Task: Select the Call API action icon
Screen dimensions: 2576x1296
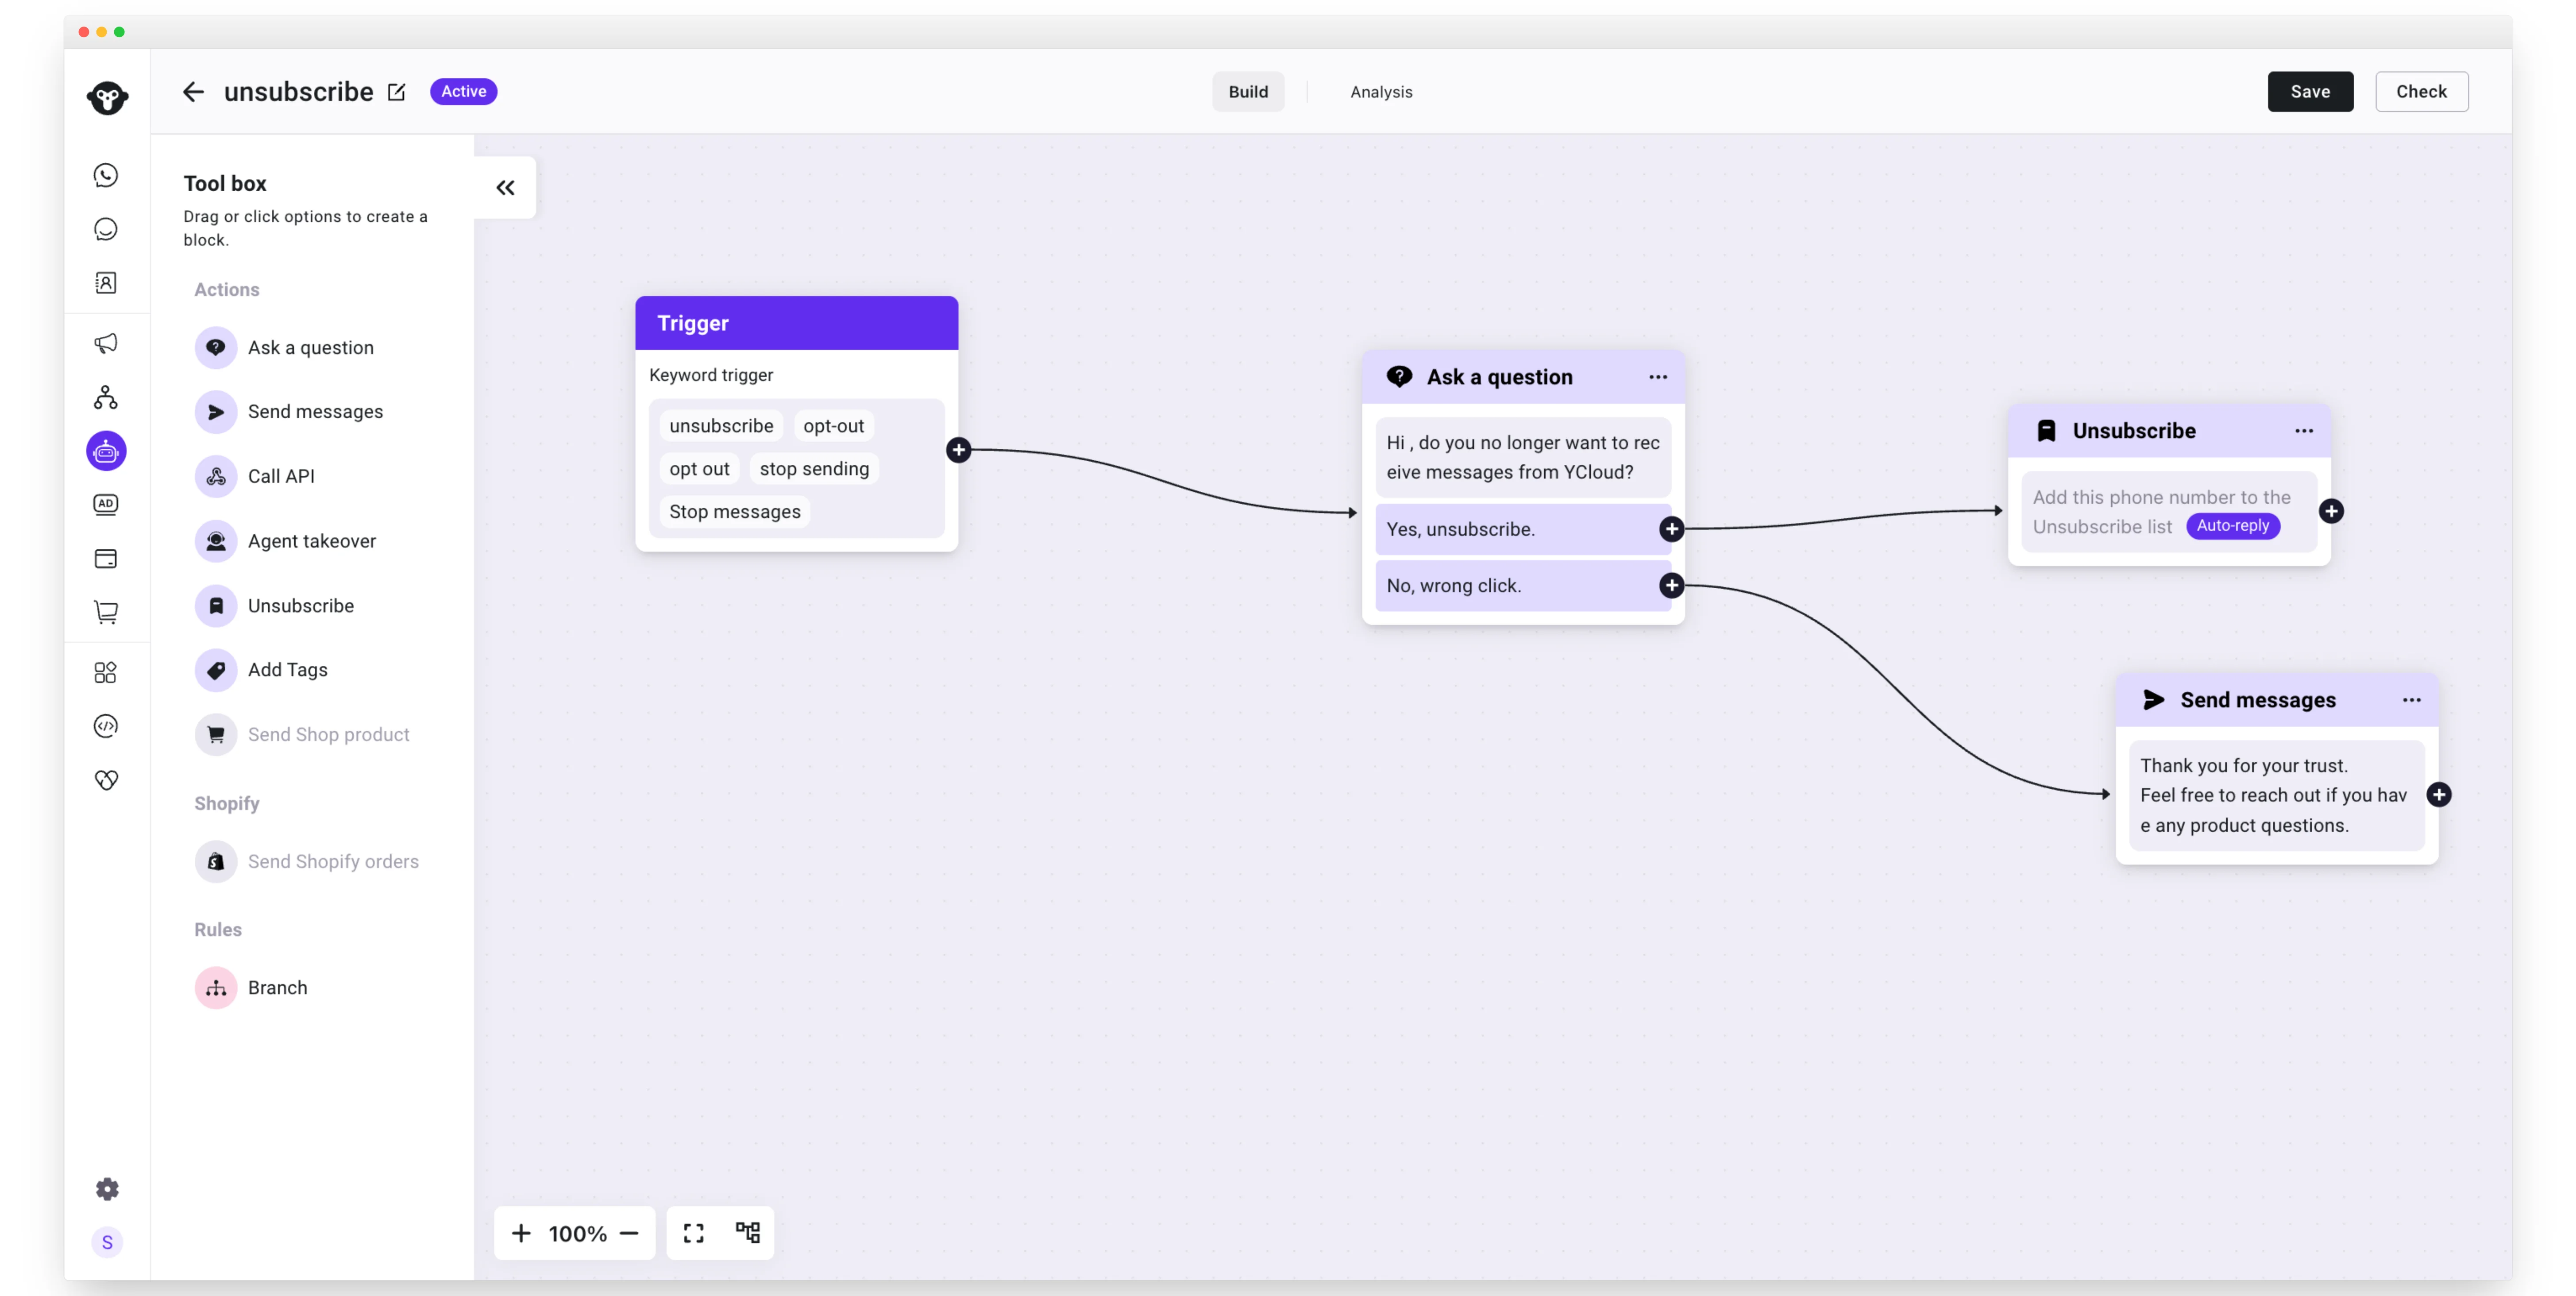Action: tap(216, 476)
